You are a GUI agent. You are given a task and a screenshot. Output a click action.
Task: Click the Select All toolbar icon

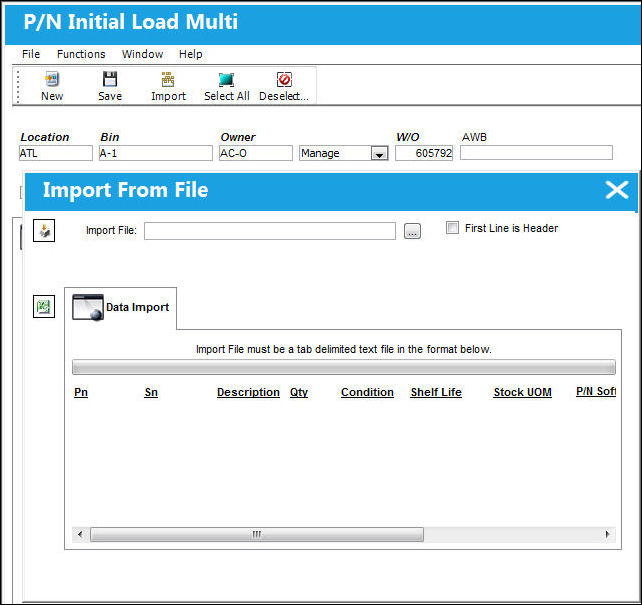[x=226, y=79]
